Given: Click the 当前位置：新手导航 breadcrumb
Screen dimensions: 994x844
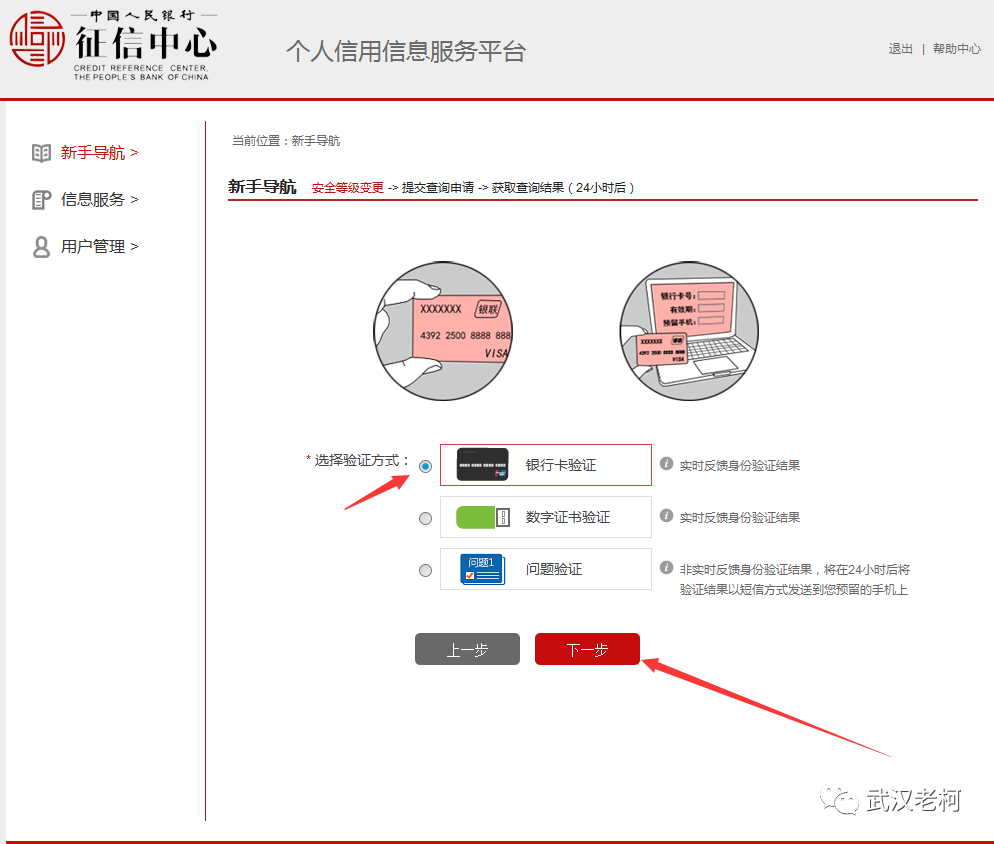Looking at the screenshot, I should [x=286, y=141].
